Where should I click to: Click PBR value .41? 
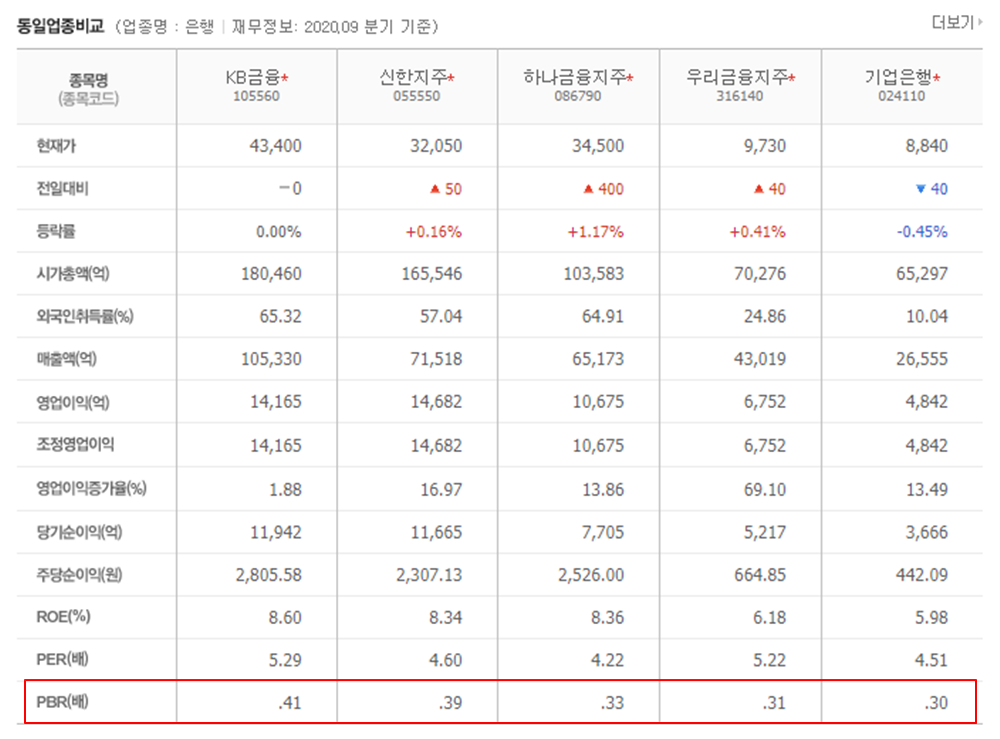pos(290,703)
